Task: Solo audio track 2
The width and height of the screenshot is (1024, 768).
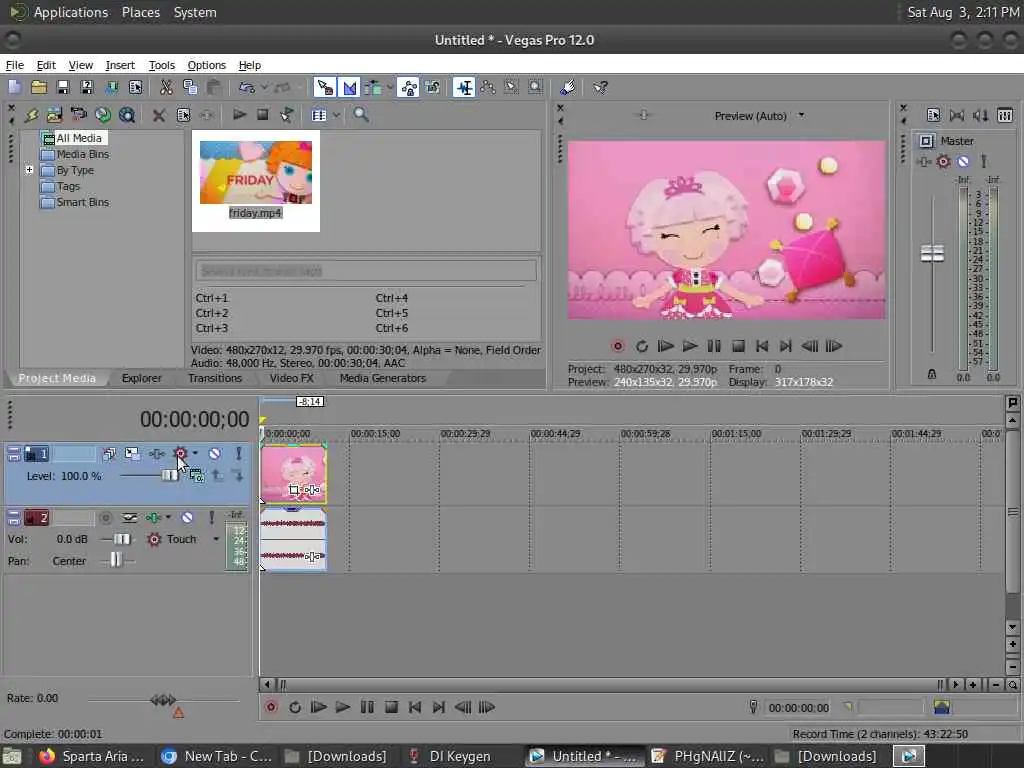Action: (212, 517)
